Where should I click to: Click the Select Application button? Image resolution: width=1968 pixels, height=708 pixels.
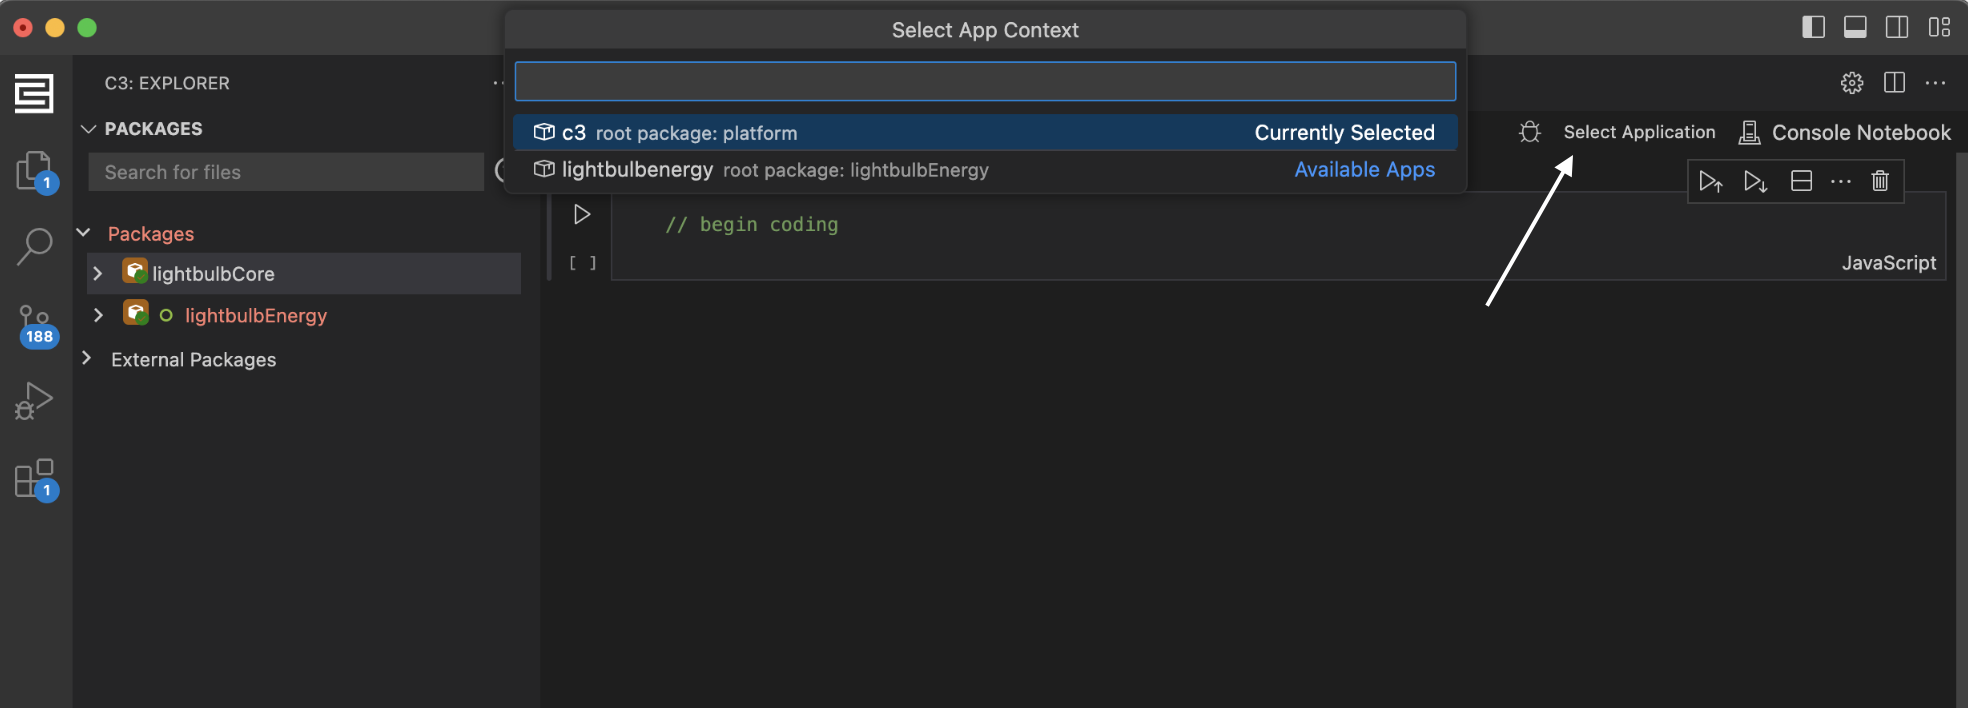(1639, 132)
